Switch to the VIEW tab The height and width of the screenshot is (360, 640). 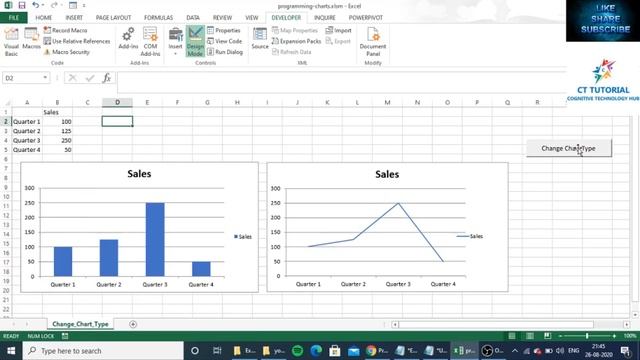coord(251,18)
